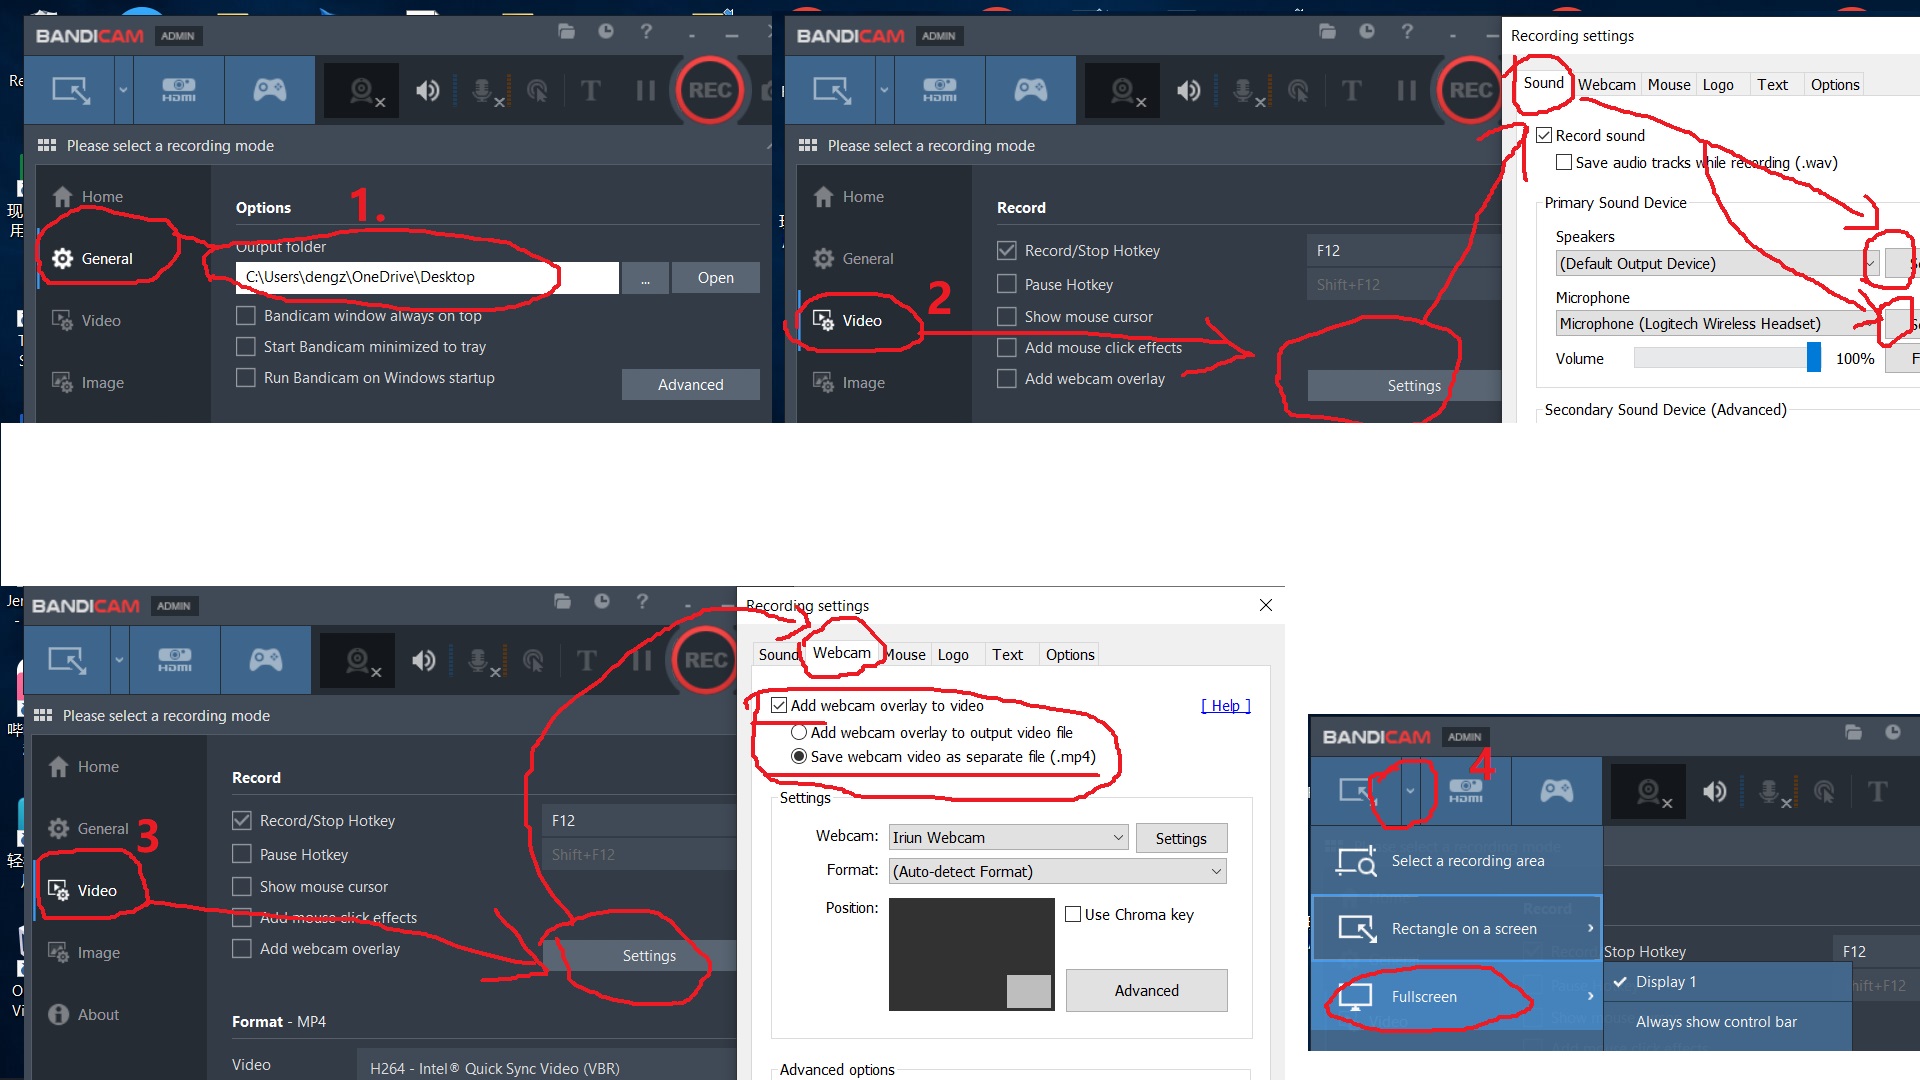This screenshot has width=1920, height=1080.
Task: Open the Logo tab in the dialog showing Primary Sound Device
Action: point(1718,85)
